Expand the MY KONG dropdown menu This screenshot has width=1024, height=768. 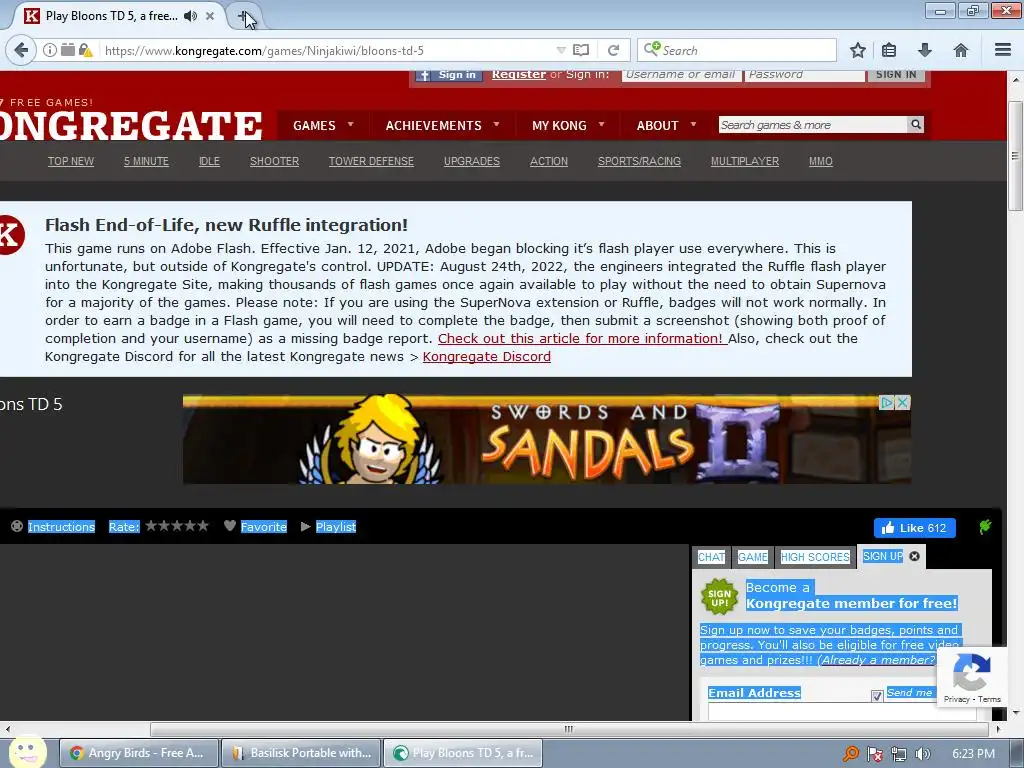coord(568,125)
